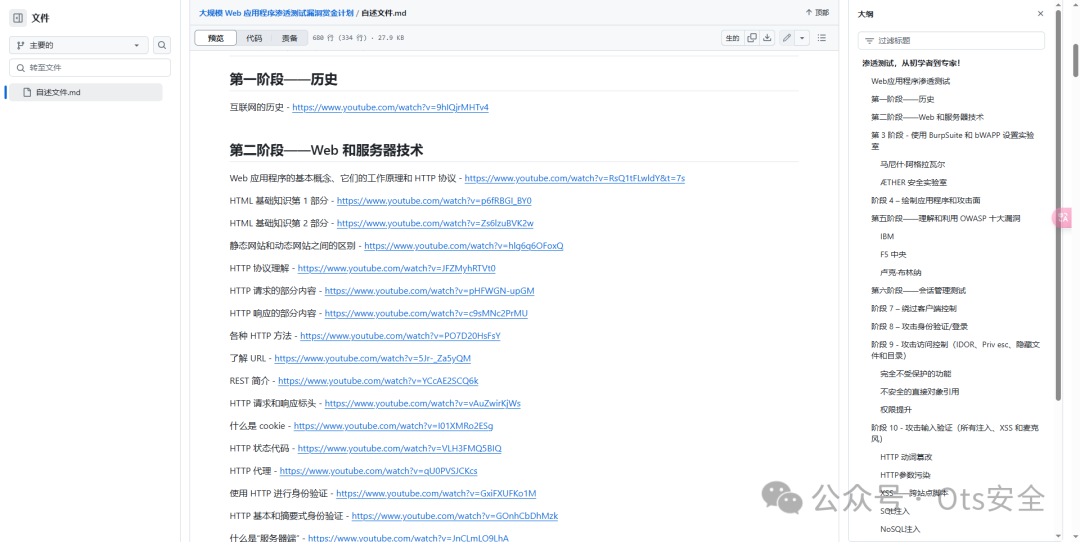Go to outline item 第一阶段——历史
Screen dimensions: 1080x542
tap(902, 99)
